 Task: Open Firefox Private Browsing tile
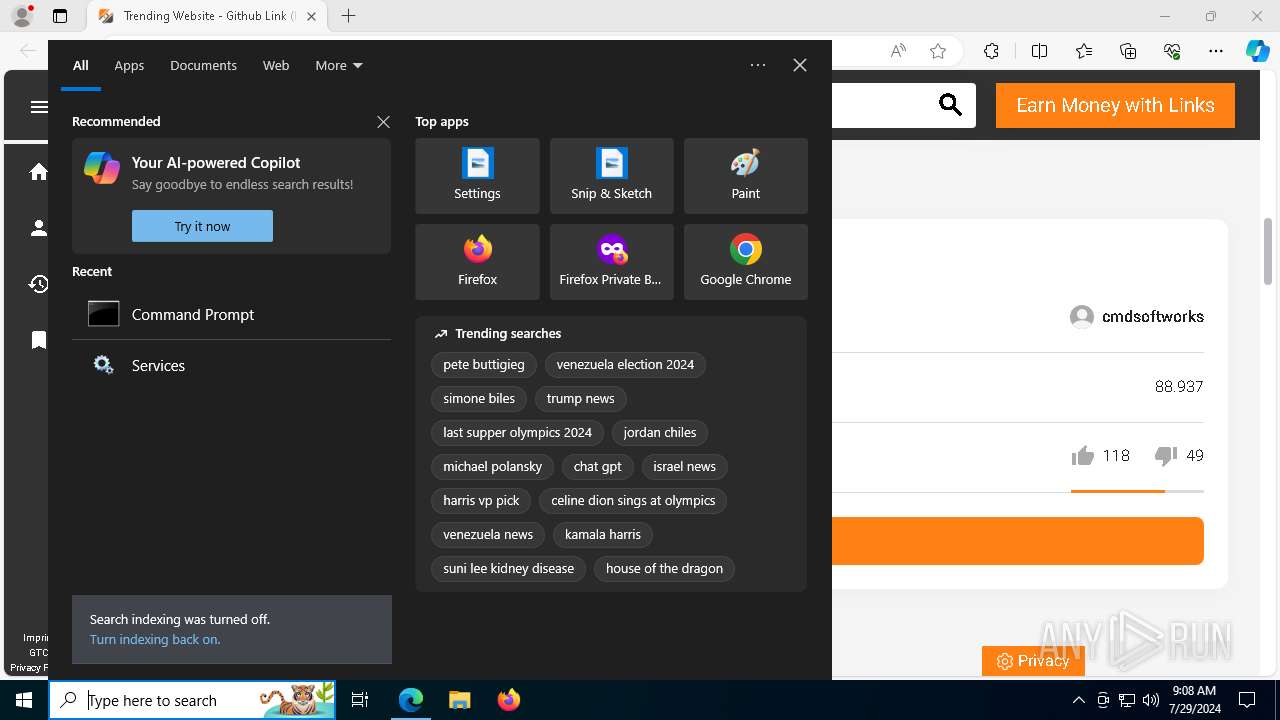(x=611, y=262)
